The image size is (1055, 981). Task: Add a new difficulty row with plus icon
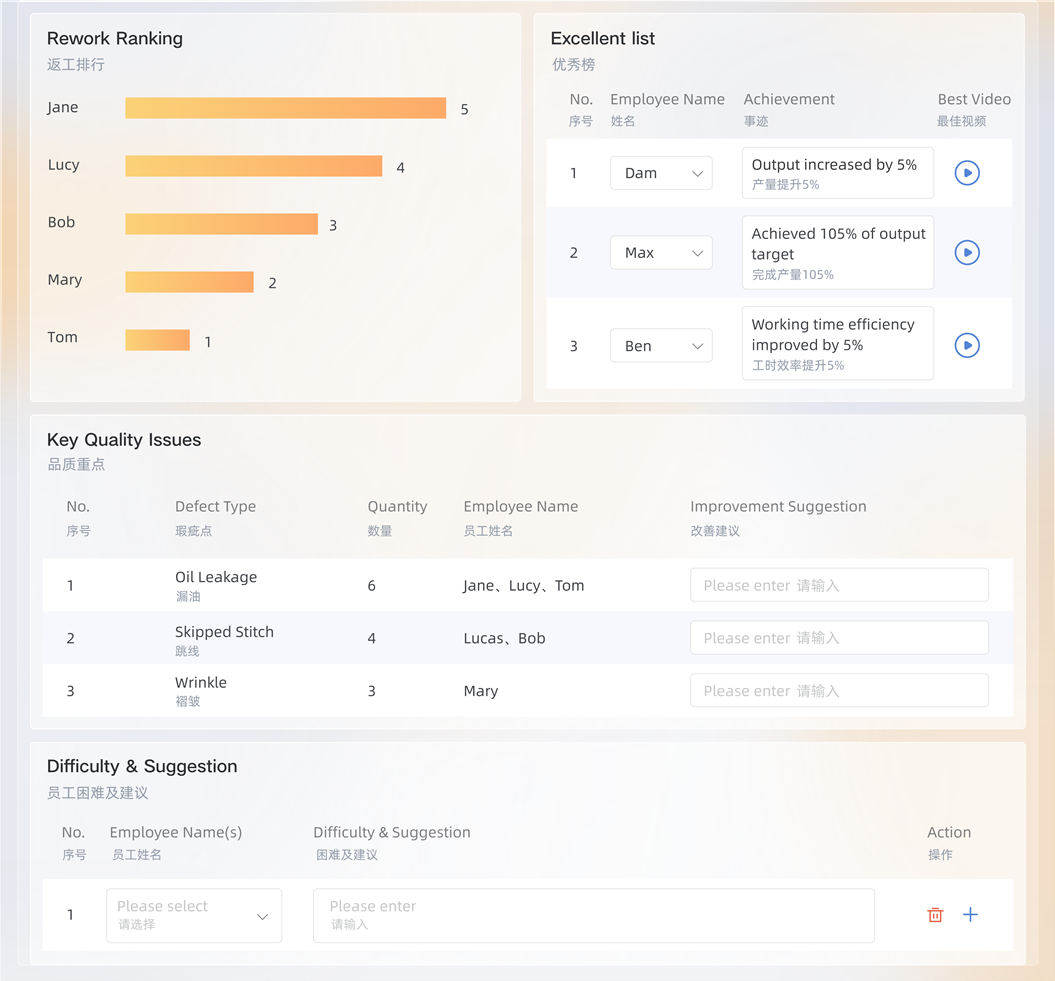[x=970, y=915]
